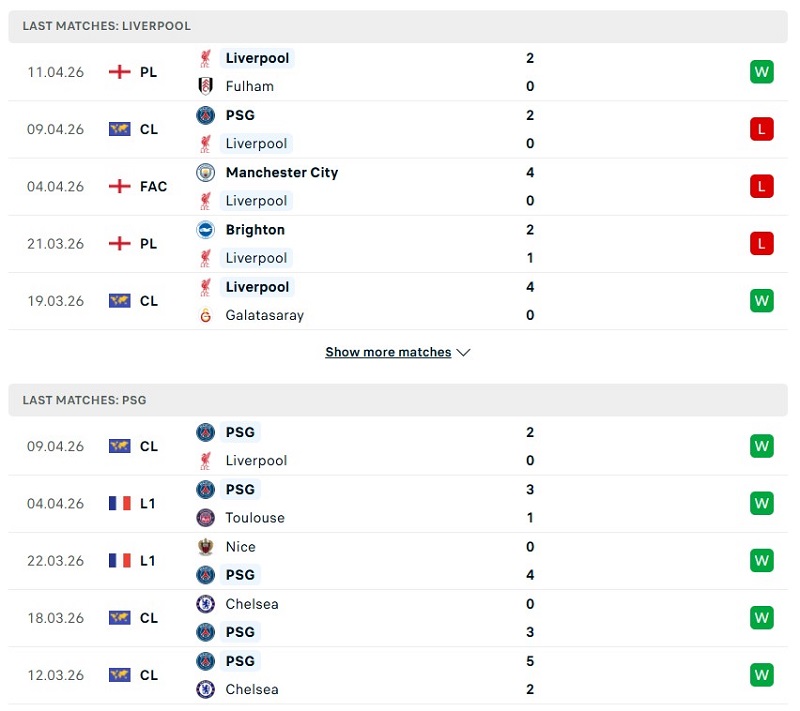Click the Galatasaray crest icon

click(x=206, y=315)
